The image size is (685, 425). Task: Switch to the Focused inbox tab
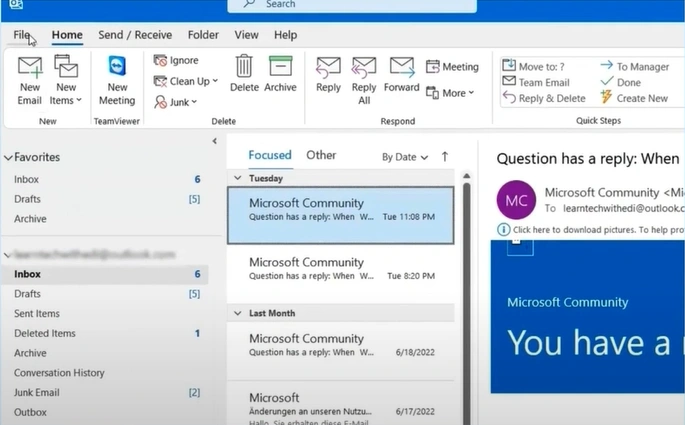click(x=270, y=155)
